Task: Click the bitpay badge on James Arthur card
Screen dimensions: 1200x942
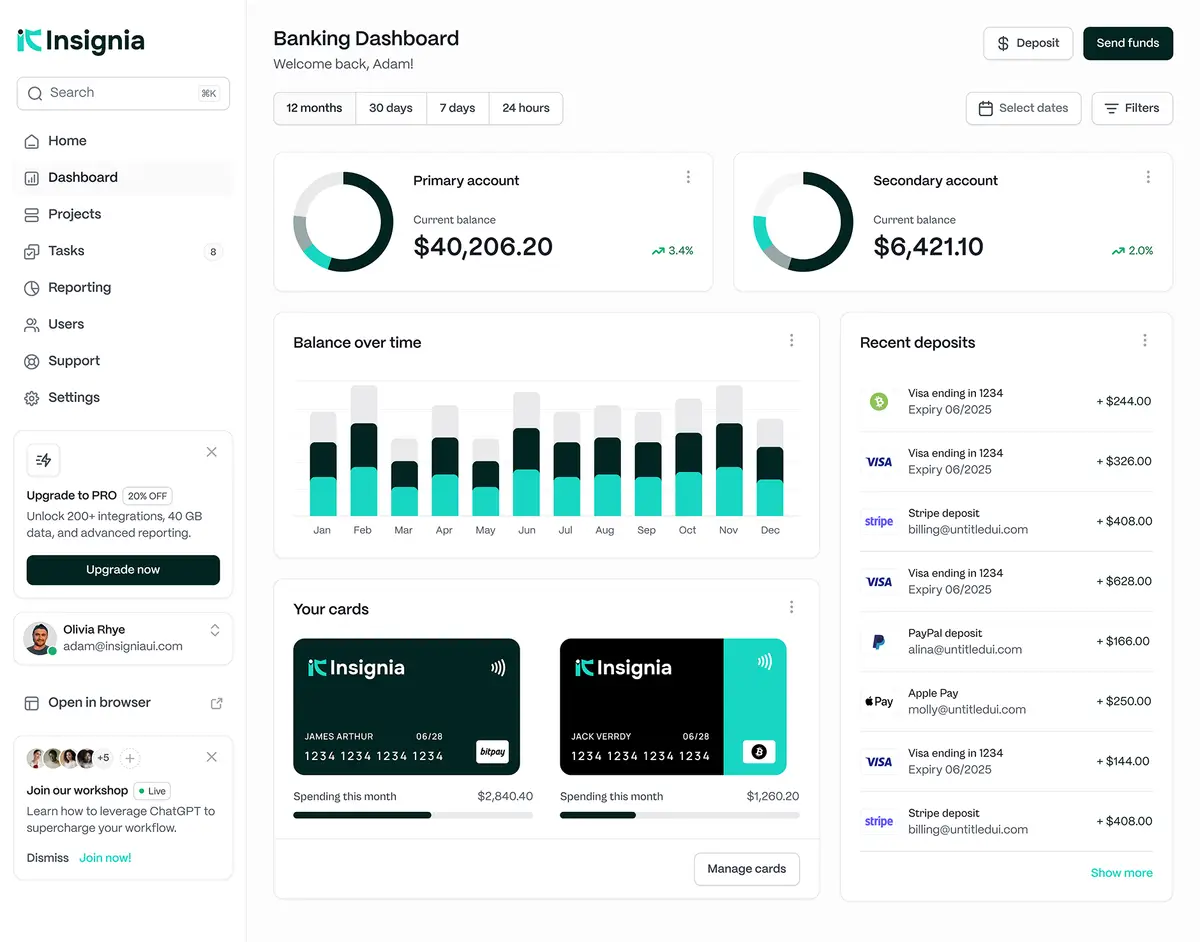Action: [492, 751]
